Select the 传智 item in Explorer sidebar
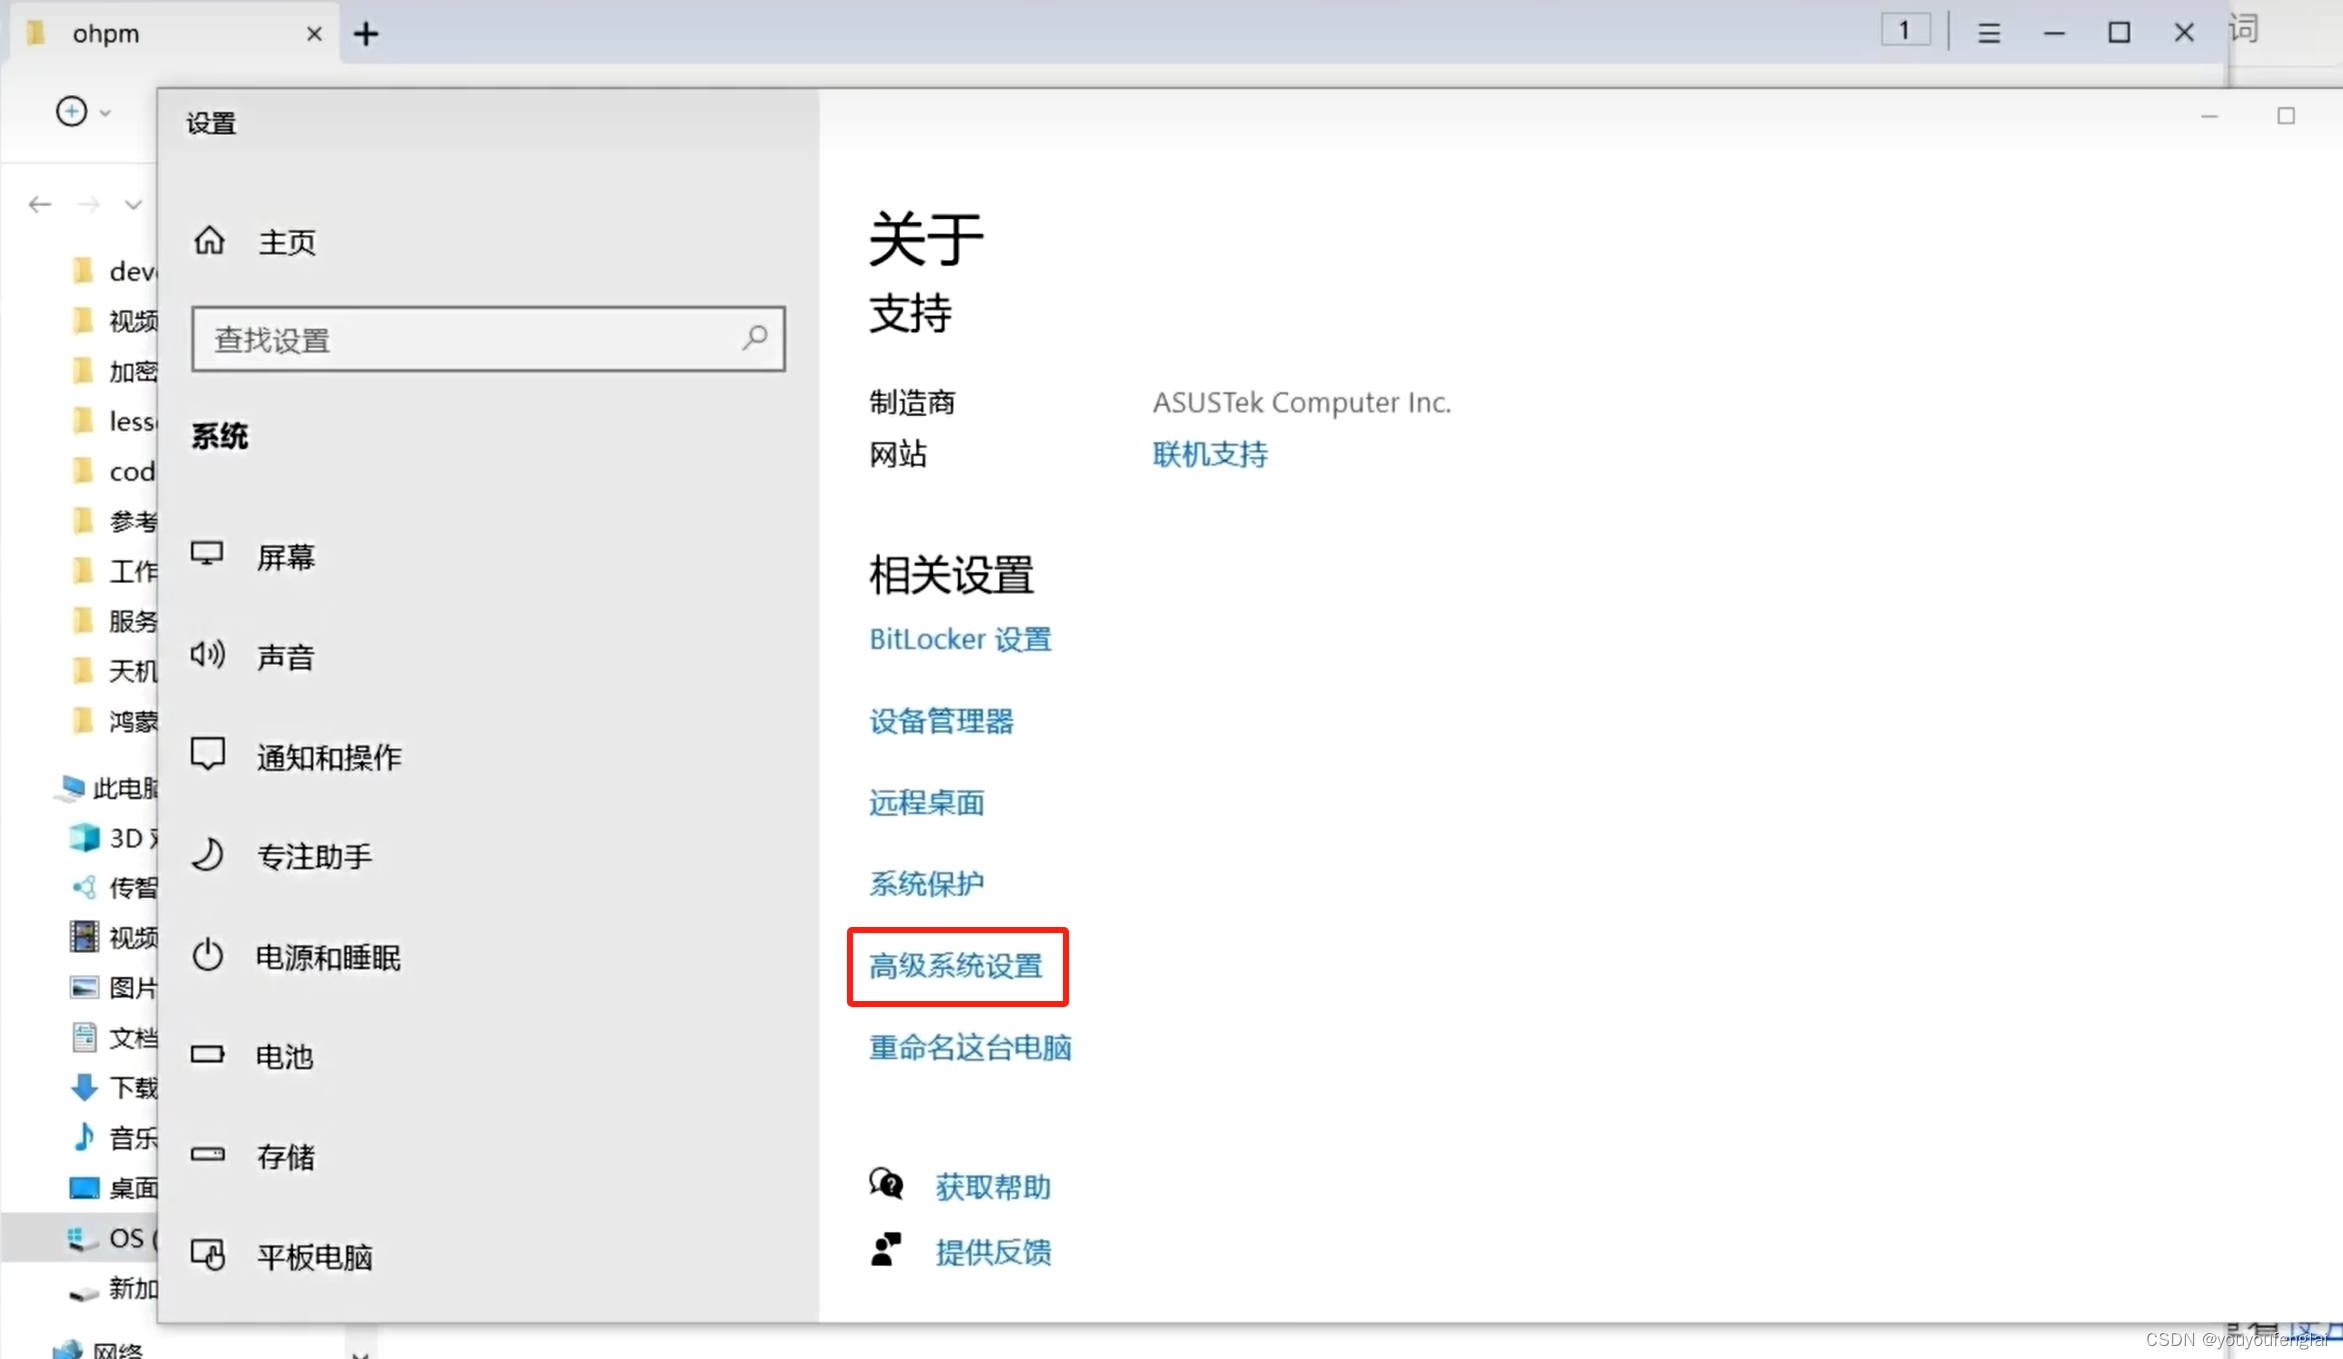This screenshot has width=2343, height=1359. click(x=114, y=887)
